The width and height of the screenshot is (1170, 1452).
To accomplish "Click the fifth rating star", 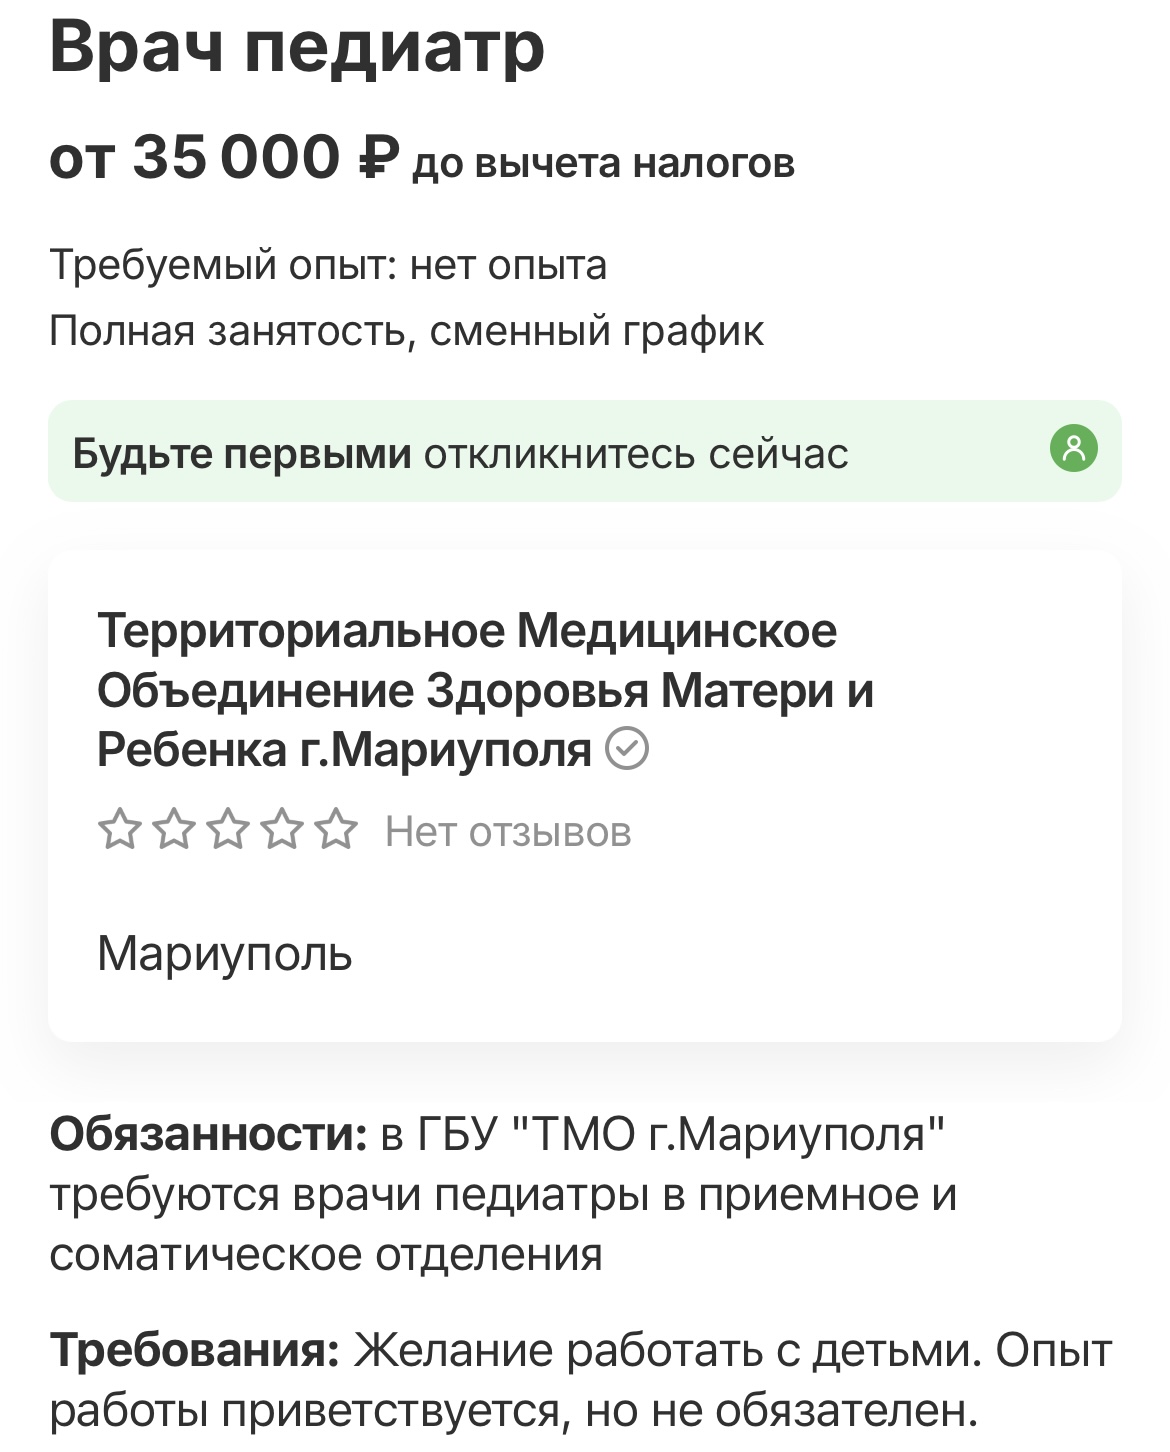I will 338,830.
